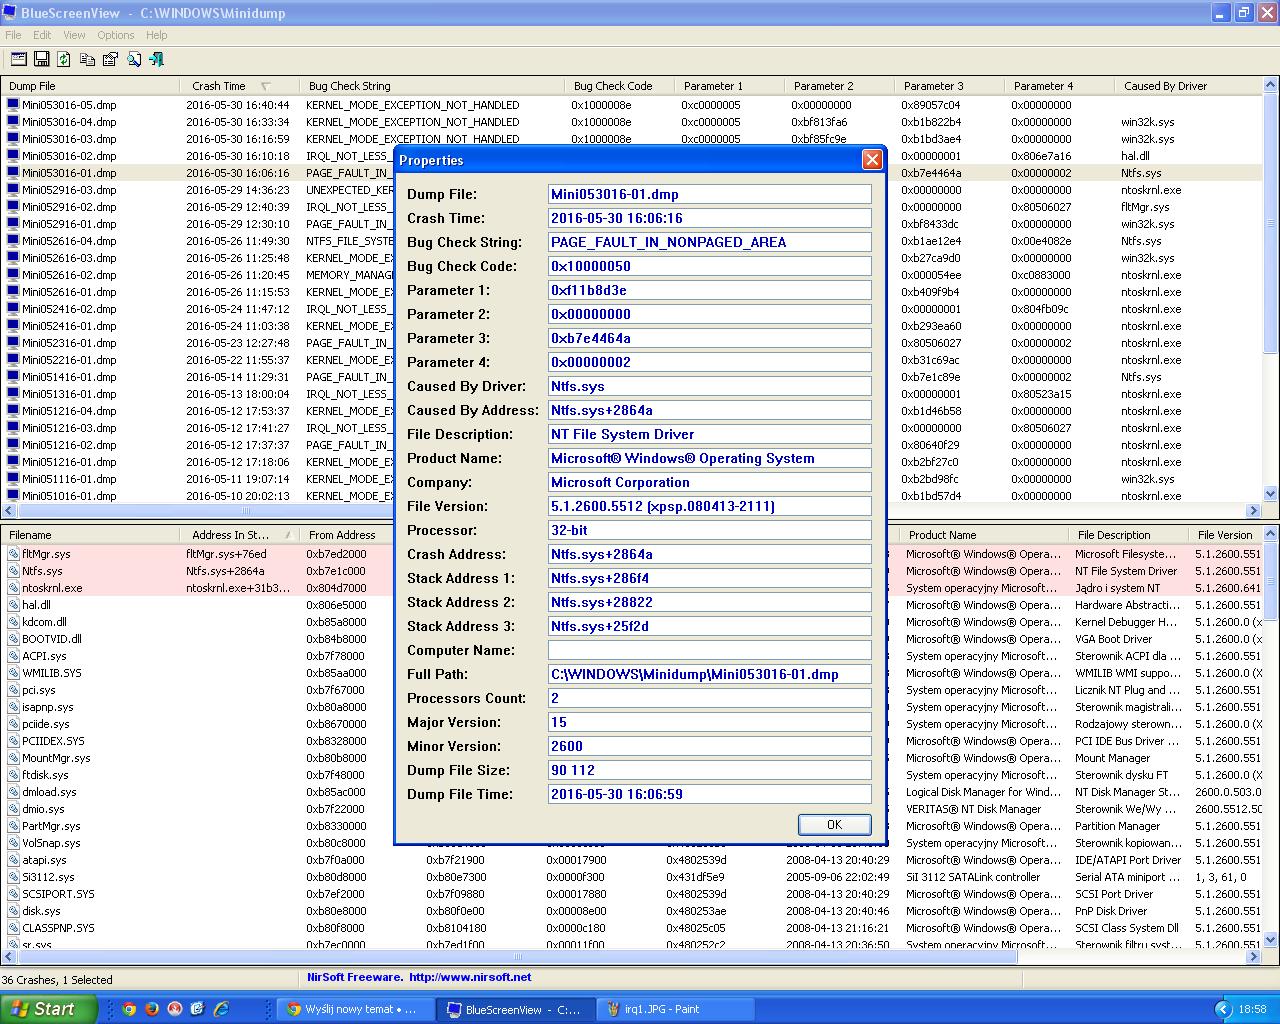The height and width of the screenshot is (1024, 1280).
Task: Open the nirsoft.net link in status bar
Action: 470,977
